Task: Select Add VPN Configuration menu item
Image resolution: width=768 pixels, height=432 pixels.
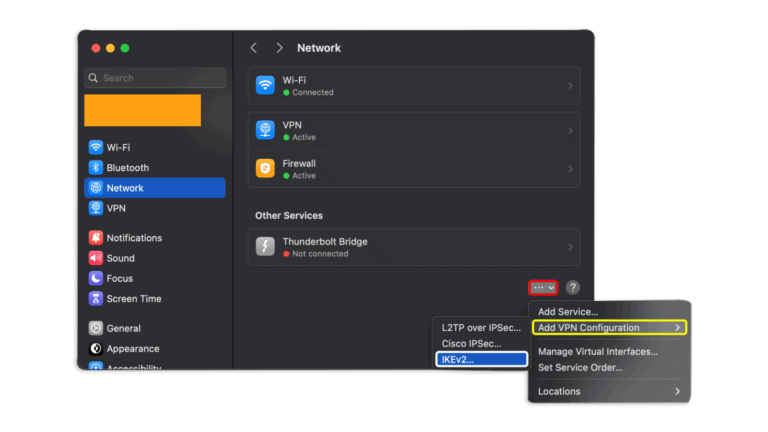Action: pos(609,328)
